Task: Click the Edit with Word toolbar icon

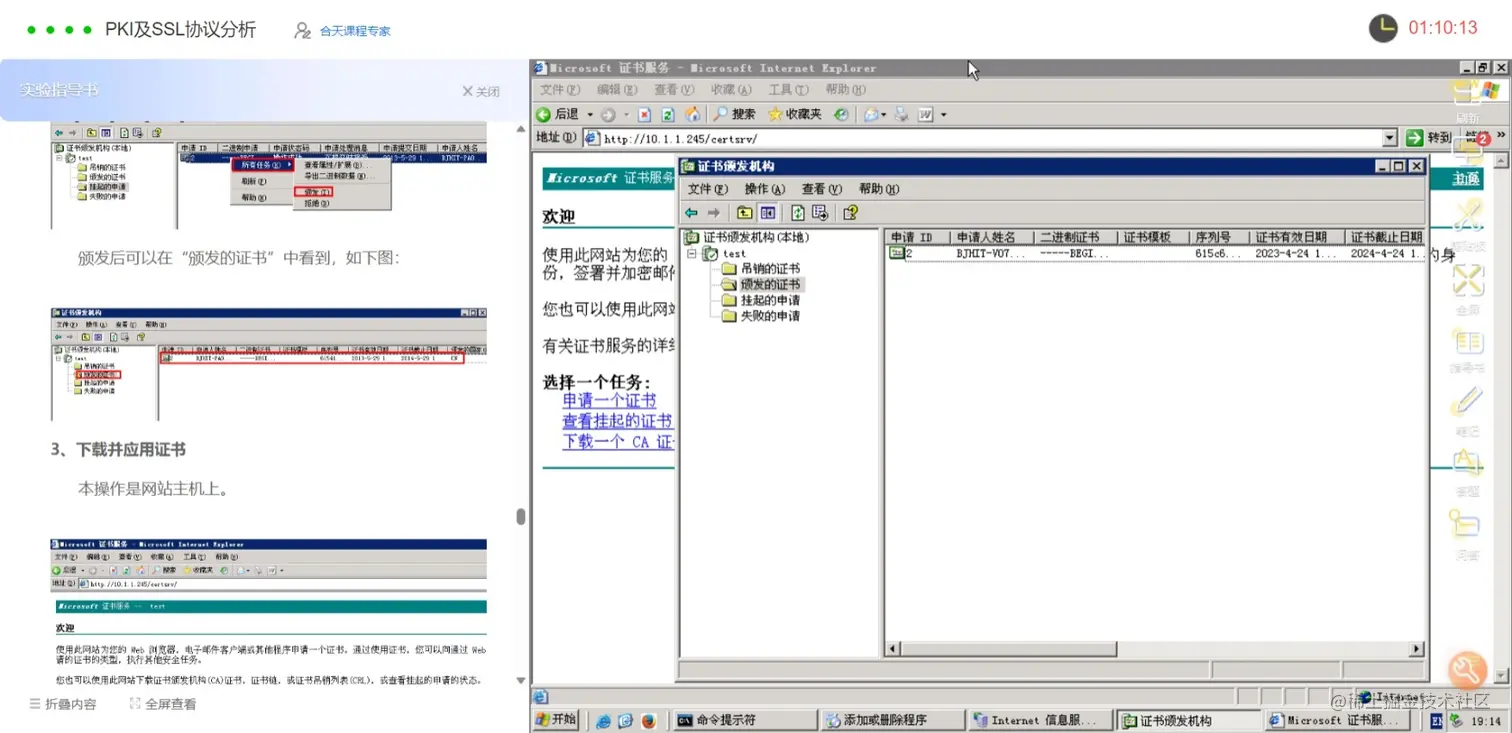Action: pyautogui.click(x=926, y=114)
